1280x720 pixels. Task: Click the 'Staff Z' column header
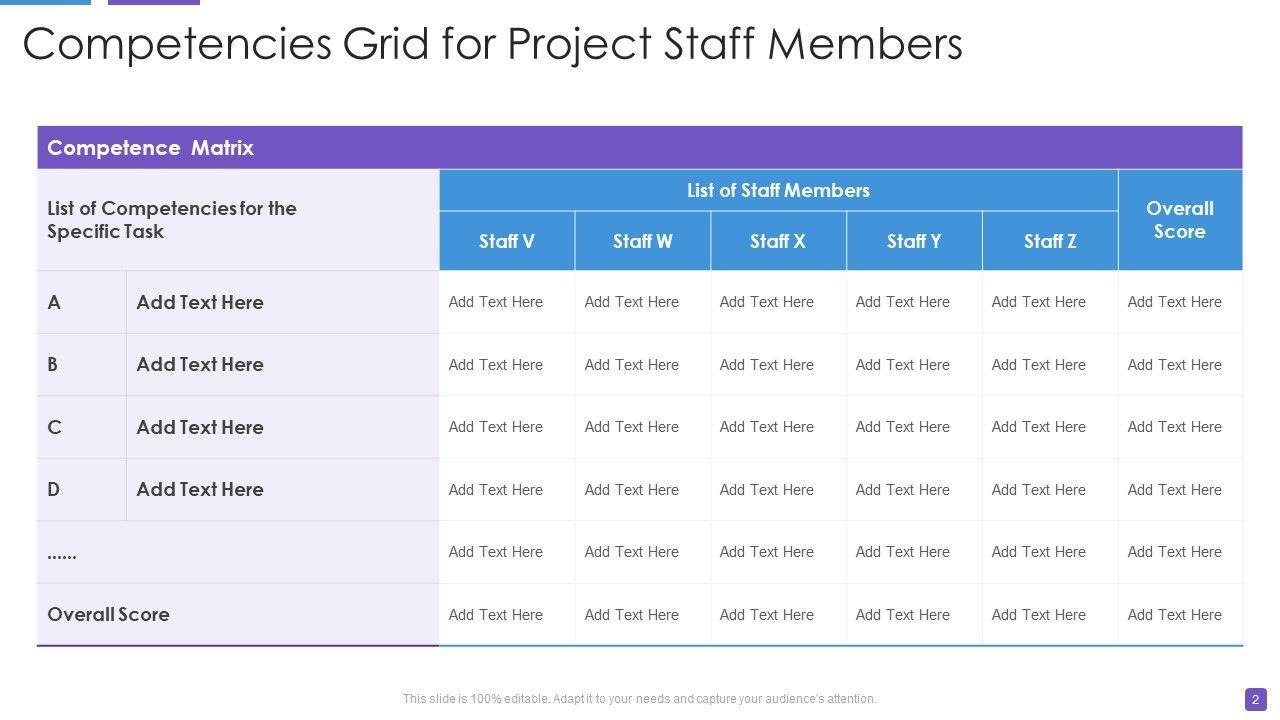(1050, 241)
